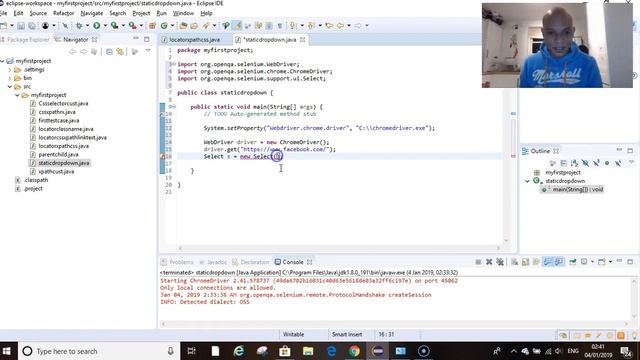Viewport: 640px width, 360px height.
Task: Collapse the myfirstproject package folder
Action: [x=17, y=95]
